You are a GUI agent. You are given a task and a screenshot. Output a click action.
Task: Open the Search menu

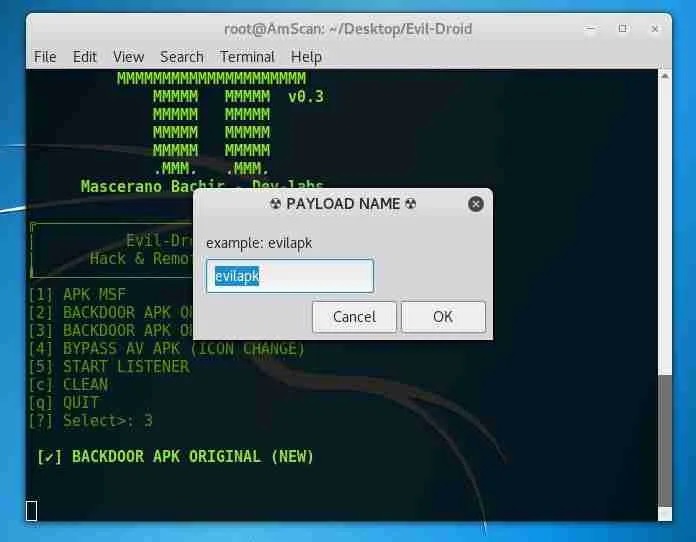coord(182,57)
